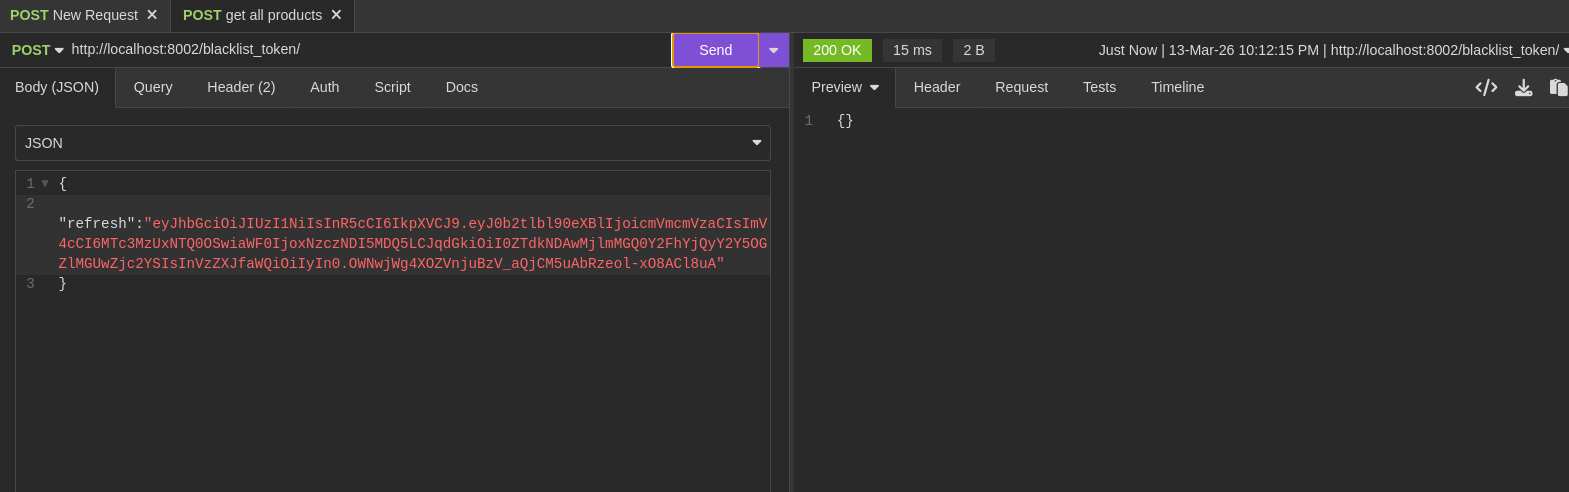1569x492 pixels.
Task: View the response Timeline tab
Action: pyautogui.click(x=1177, y=88)
